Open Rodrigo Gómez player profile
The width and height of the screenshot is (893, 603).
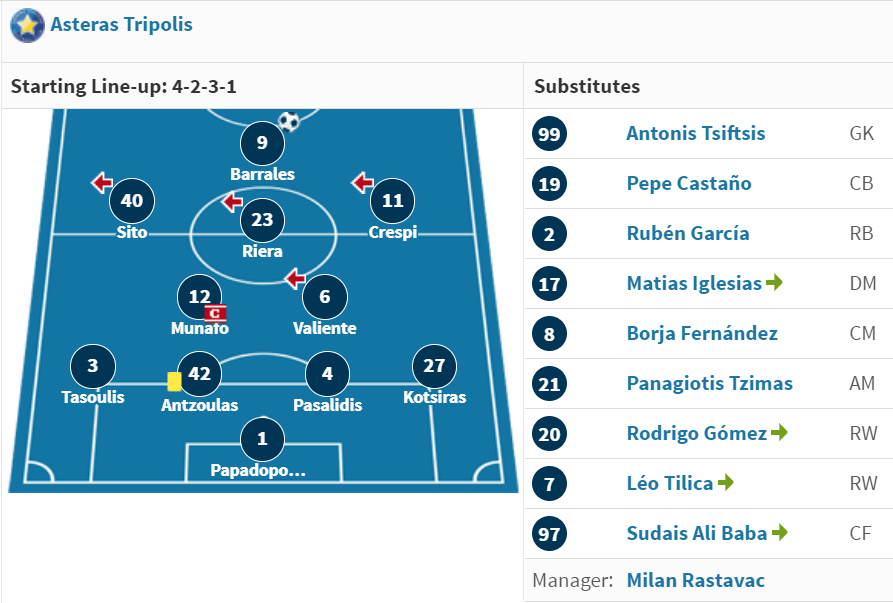click(x=697, y=433)
